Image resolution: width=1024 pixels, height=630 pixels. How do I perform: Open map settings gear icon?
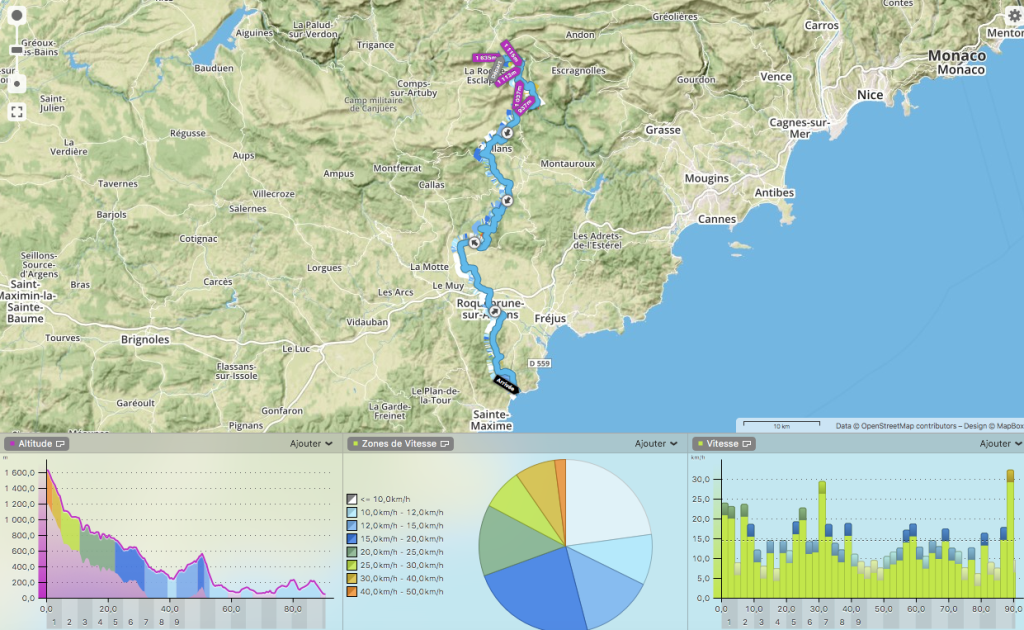pyautogui.click(x=1014, y=16)
